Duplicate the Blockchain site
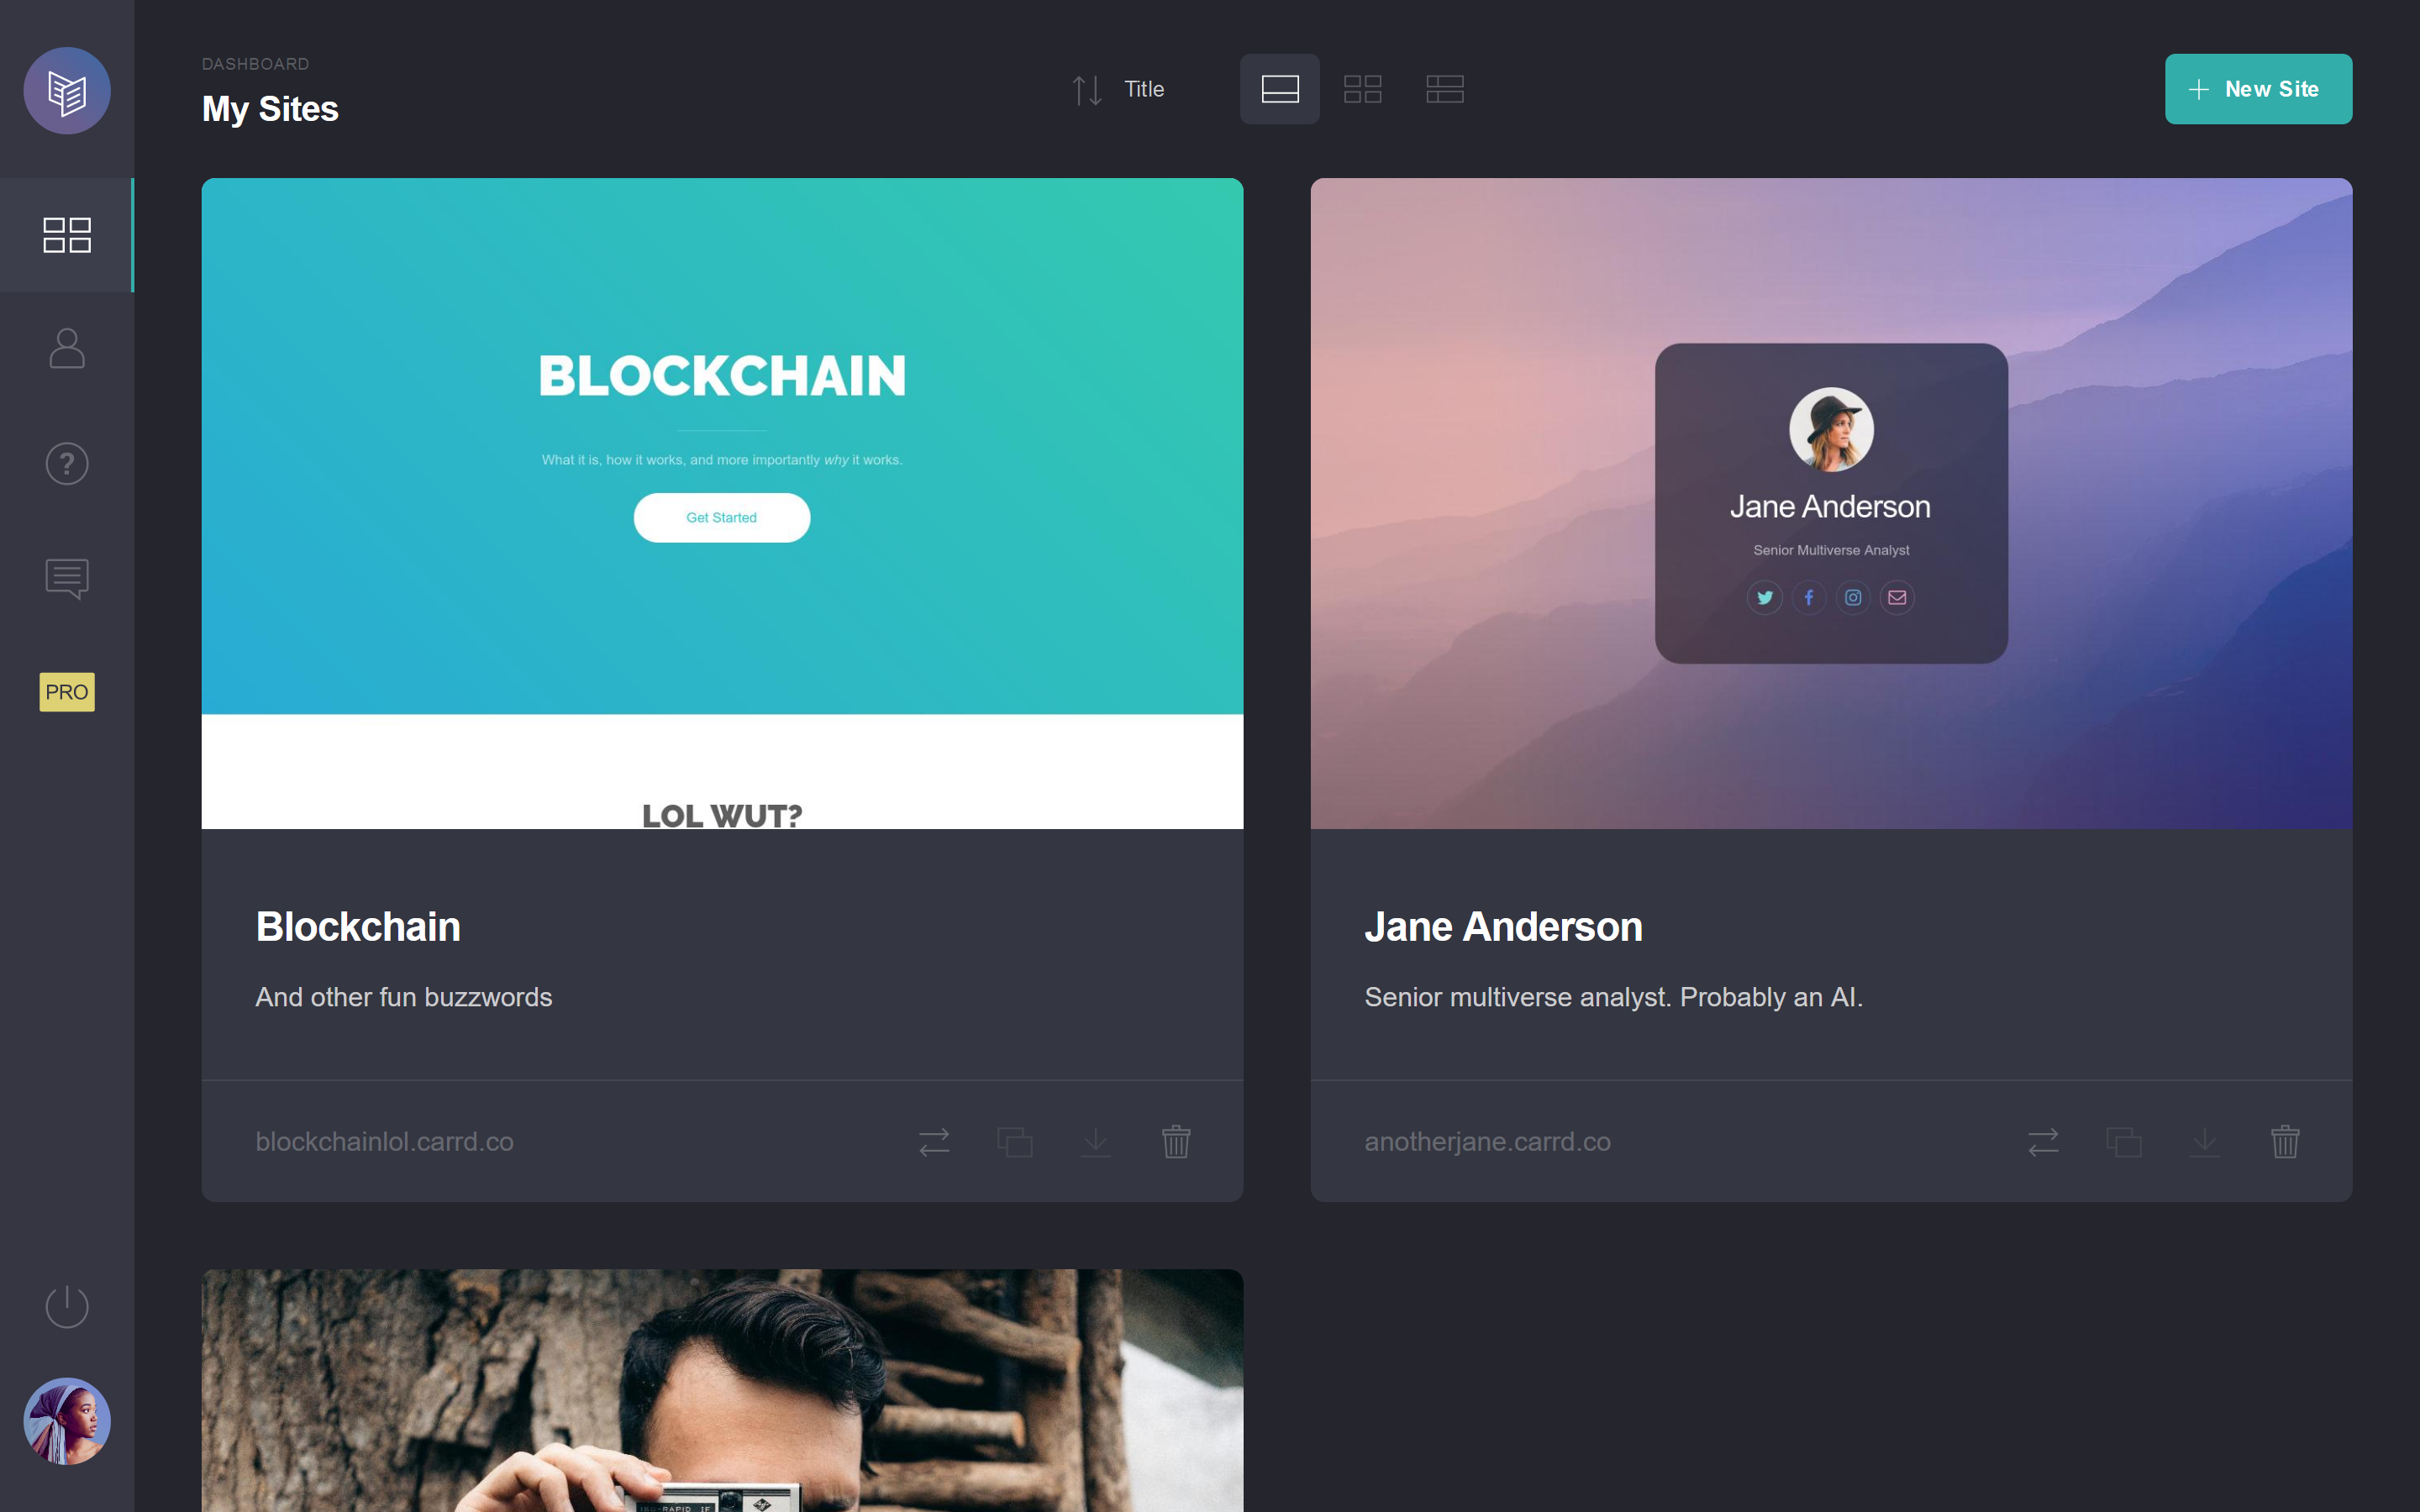 click(x=1015, y=1141)
